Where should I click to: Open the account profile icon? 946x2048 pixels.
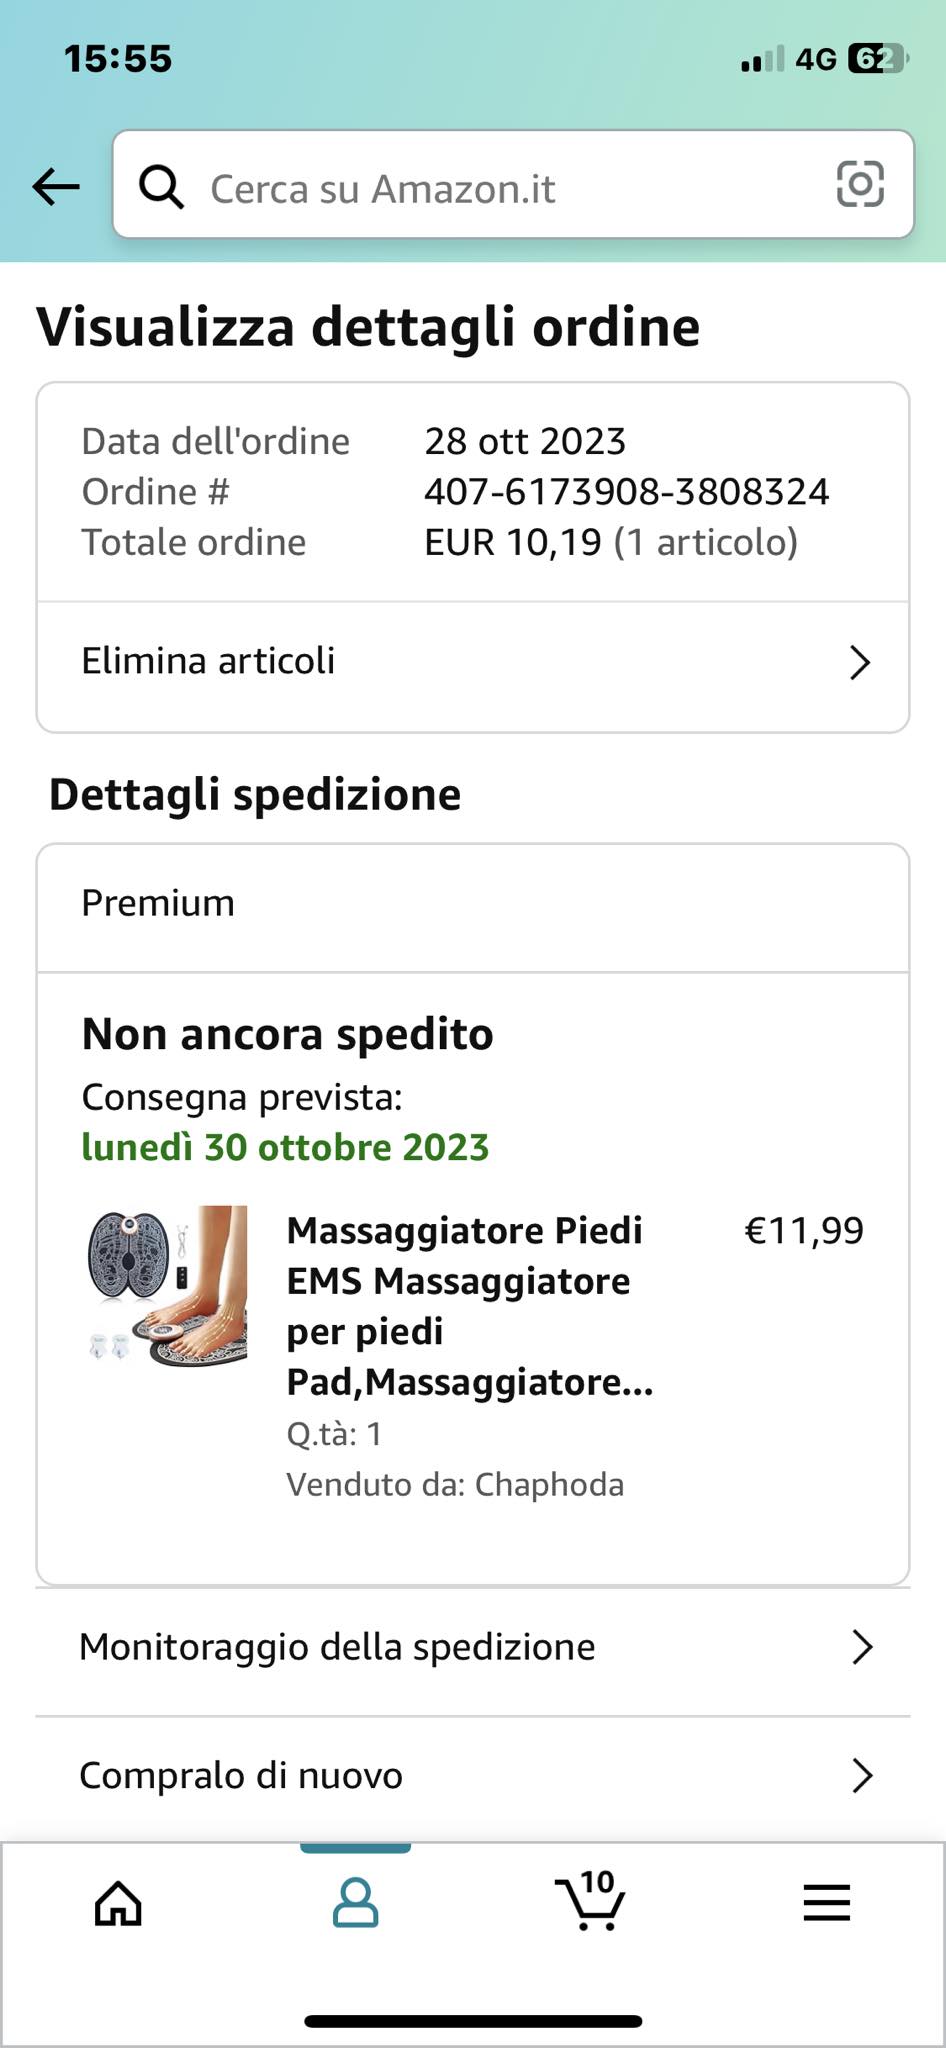tap(355, 1902)
